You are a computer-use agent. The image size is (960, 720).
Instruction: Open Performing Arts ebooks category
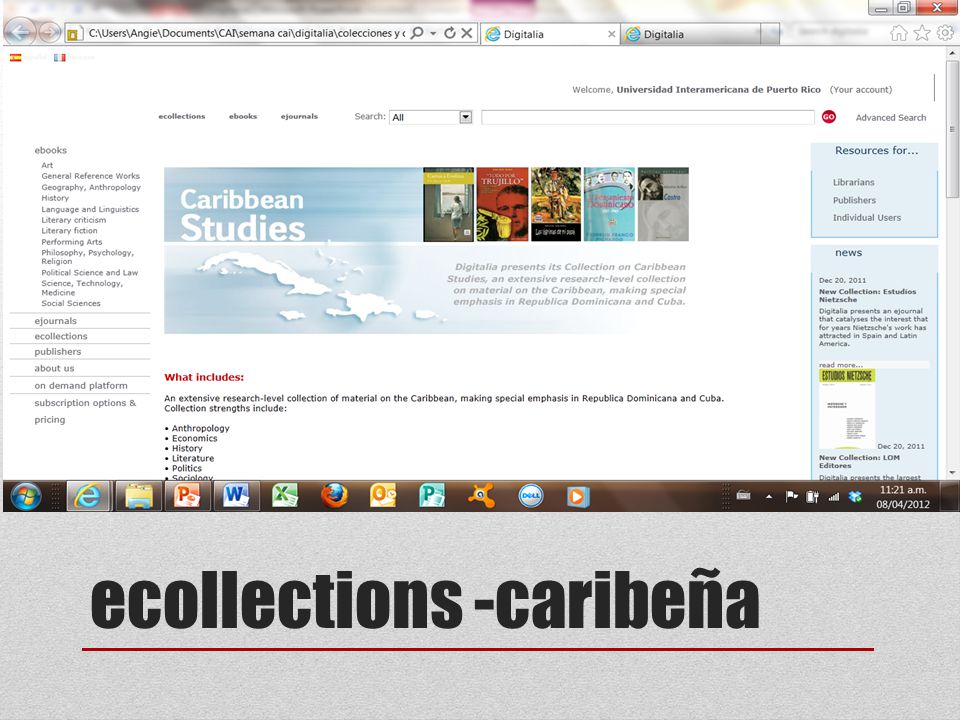[72, 242]
